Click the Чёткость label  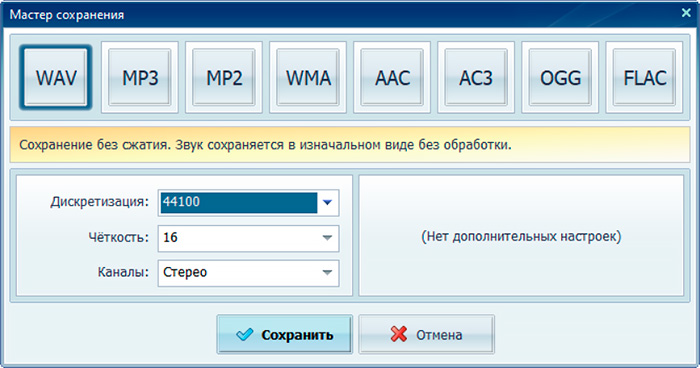click(119, 237)
